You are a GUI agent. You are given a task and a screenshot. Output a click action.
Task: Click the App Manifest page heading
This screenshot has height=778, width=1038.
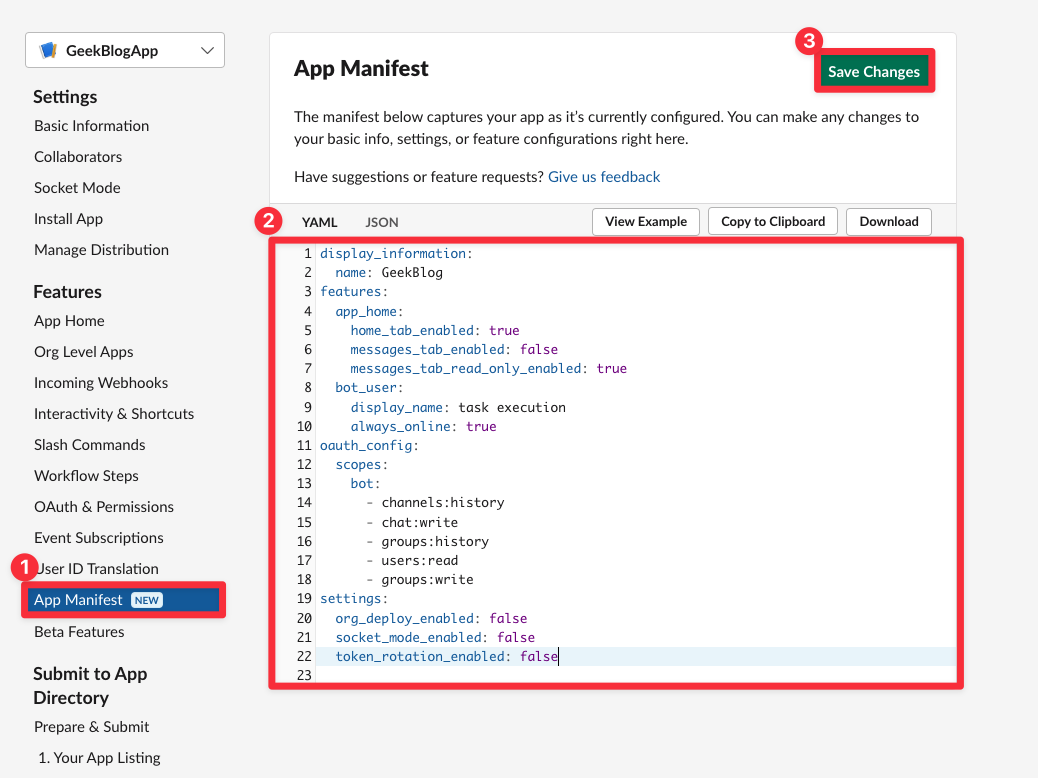361,69
